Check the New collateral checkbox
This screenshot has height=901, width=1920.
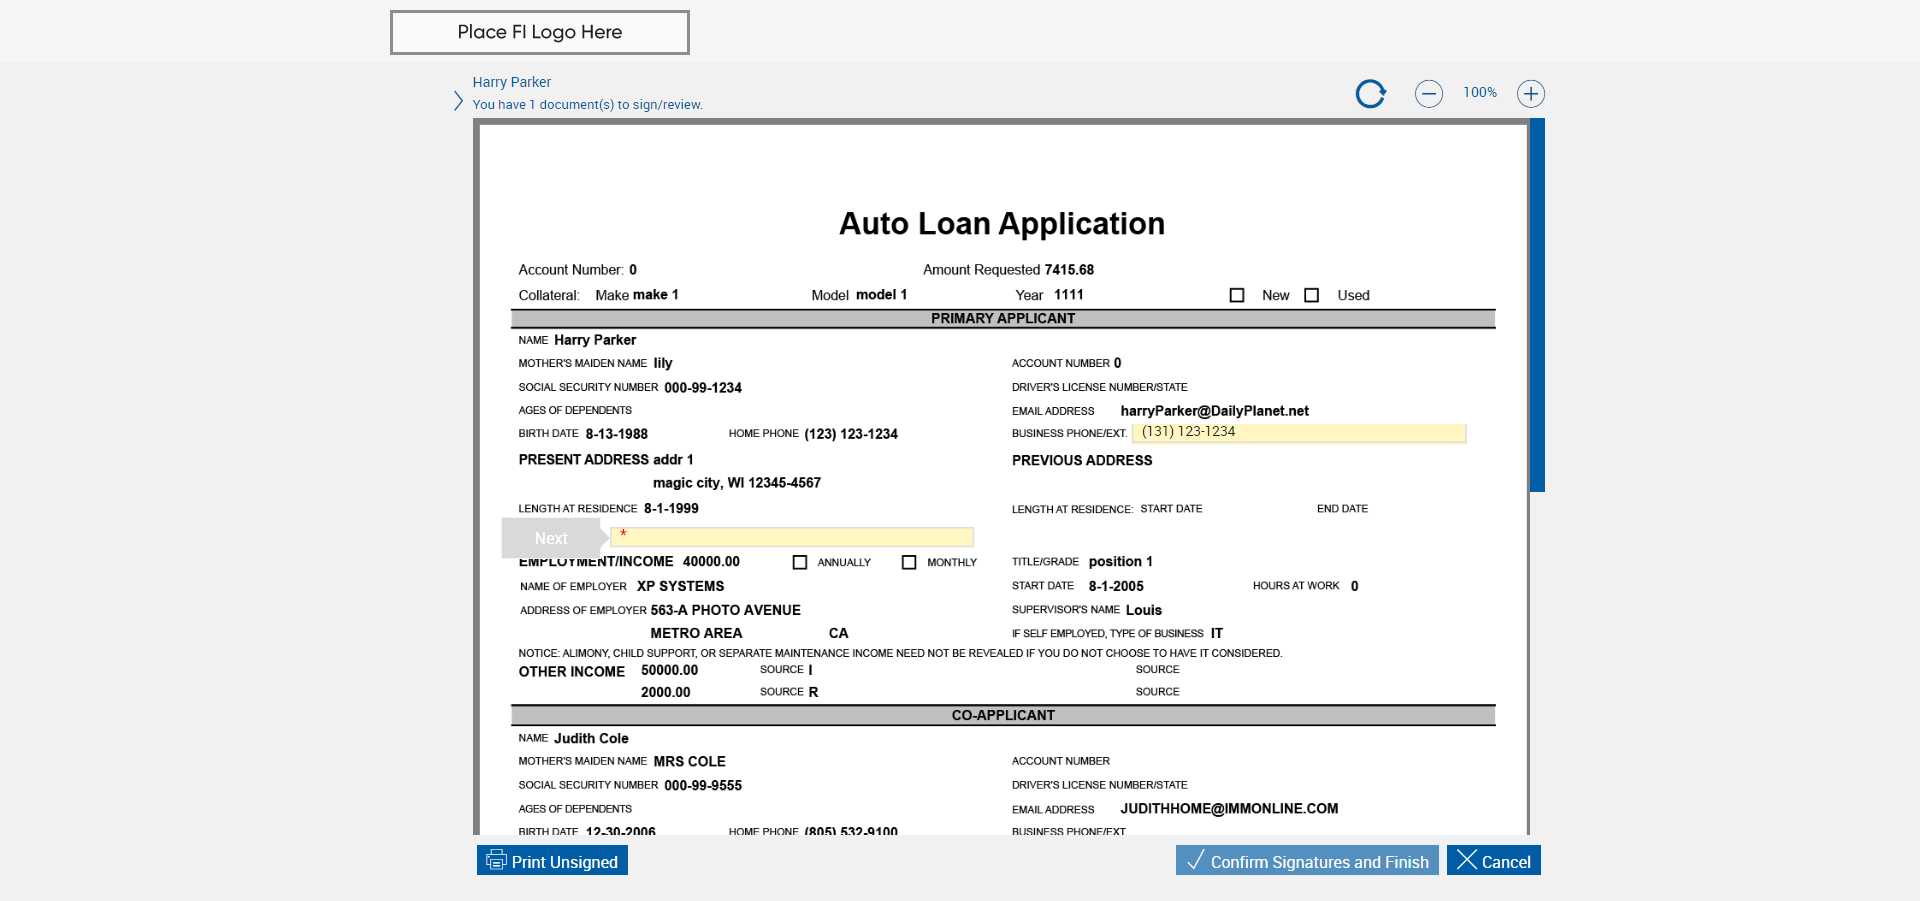pos(1237,295)
